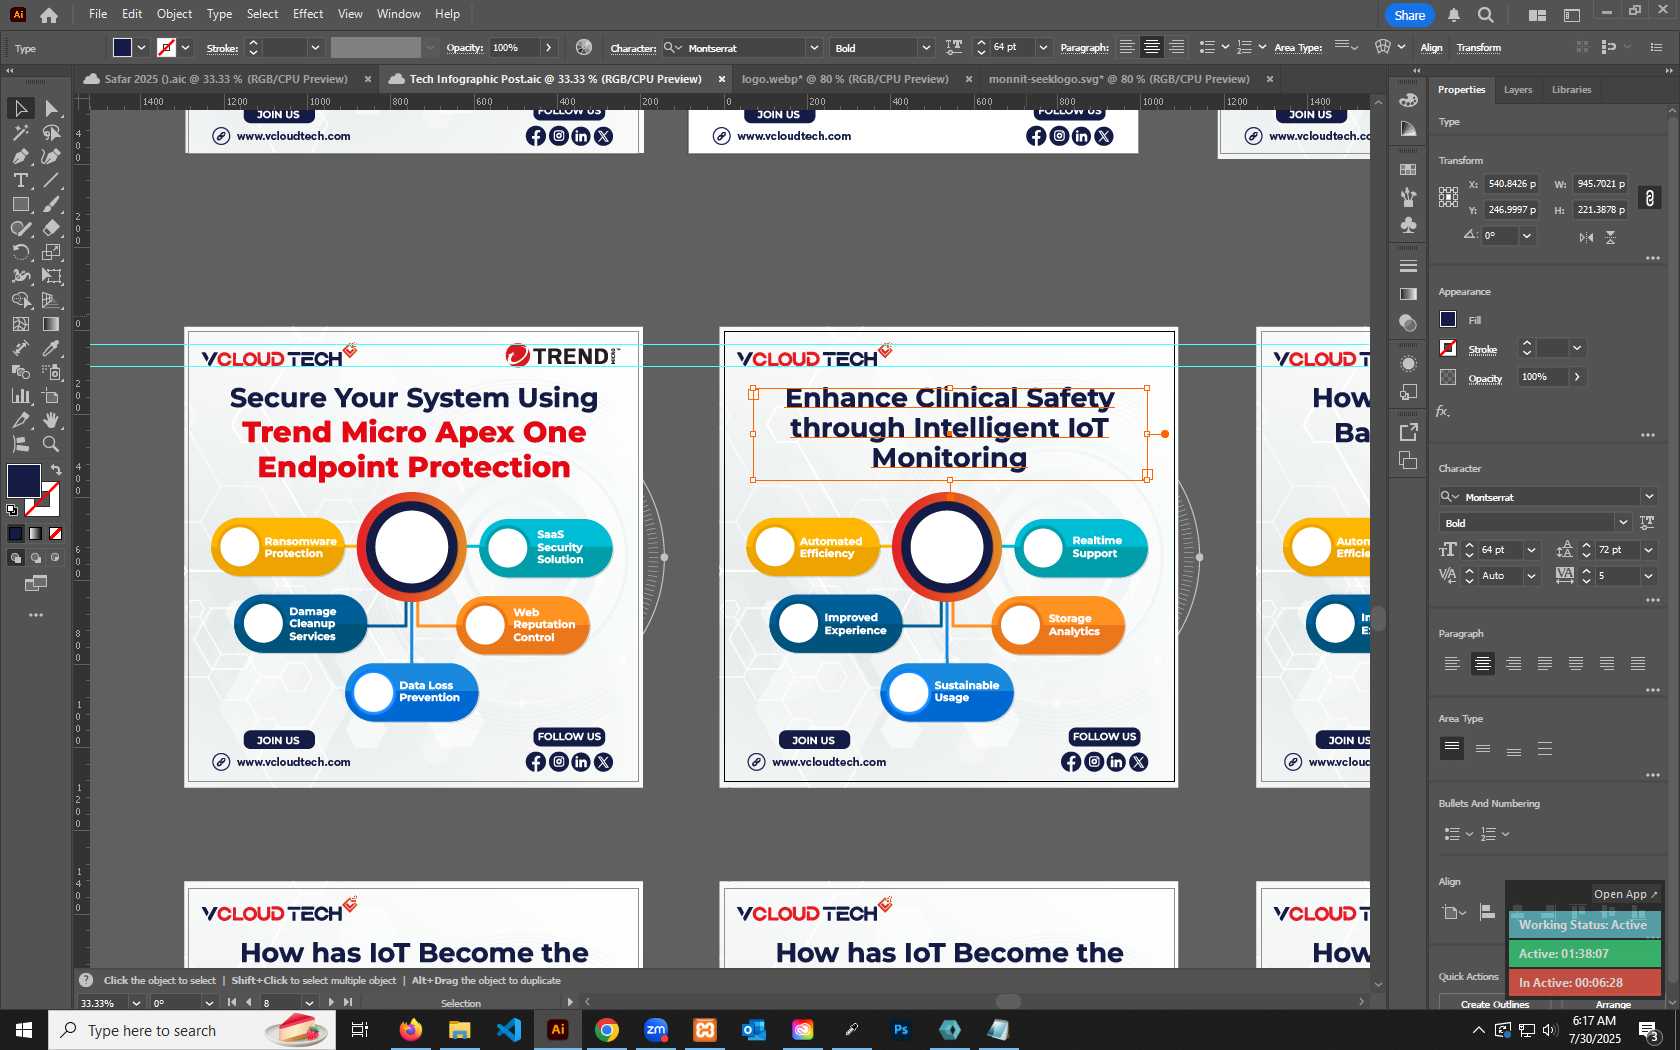1680x1050 pixels.
Task: Flip selection horizontally in Transform
Action: coord(1586,237)
